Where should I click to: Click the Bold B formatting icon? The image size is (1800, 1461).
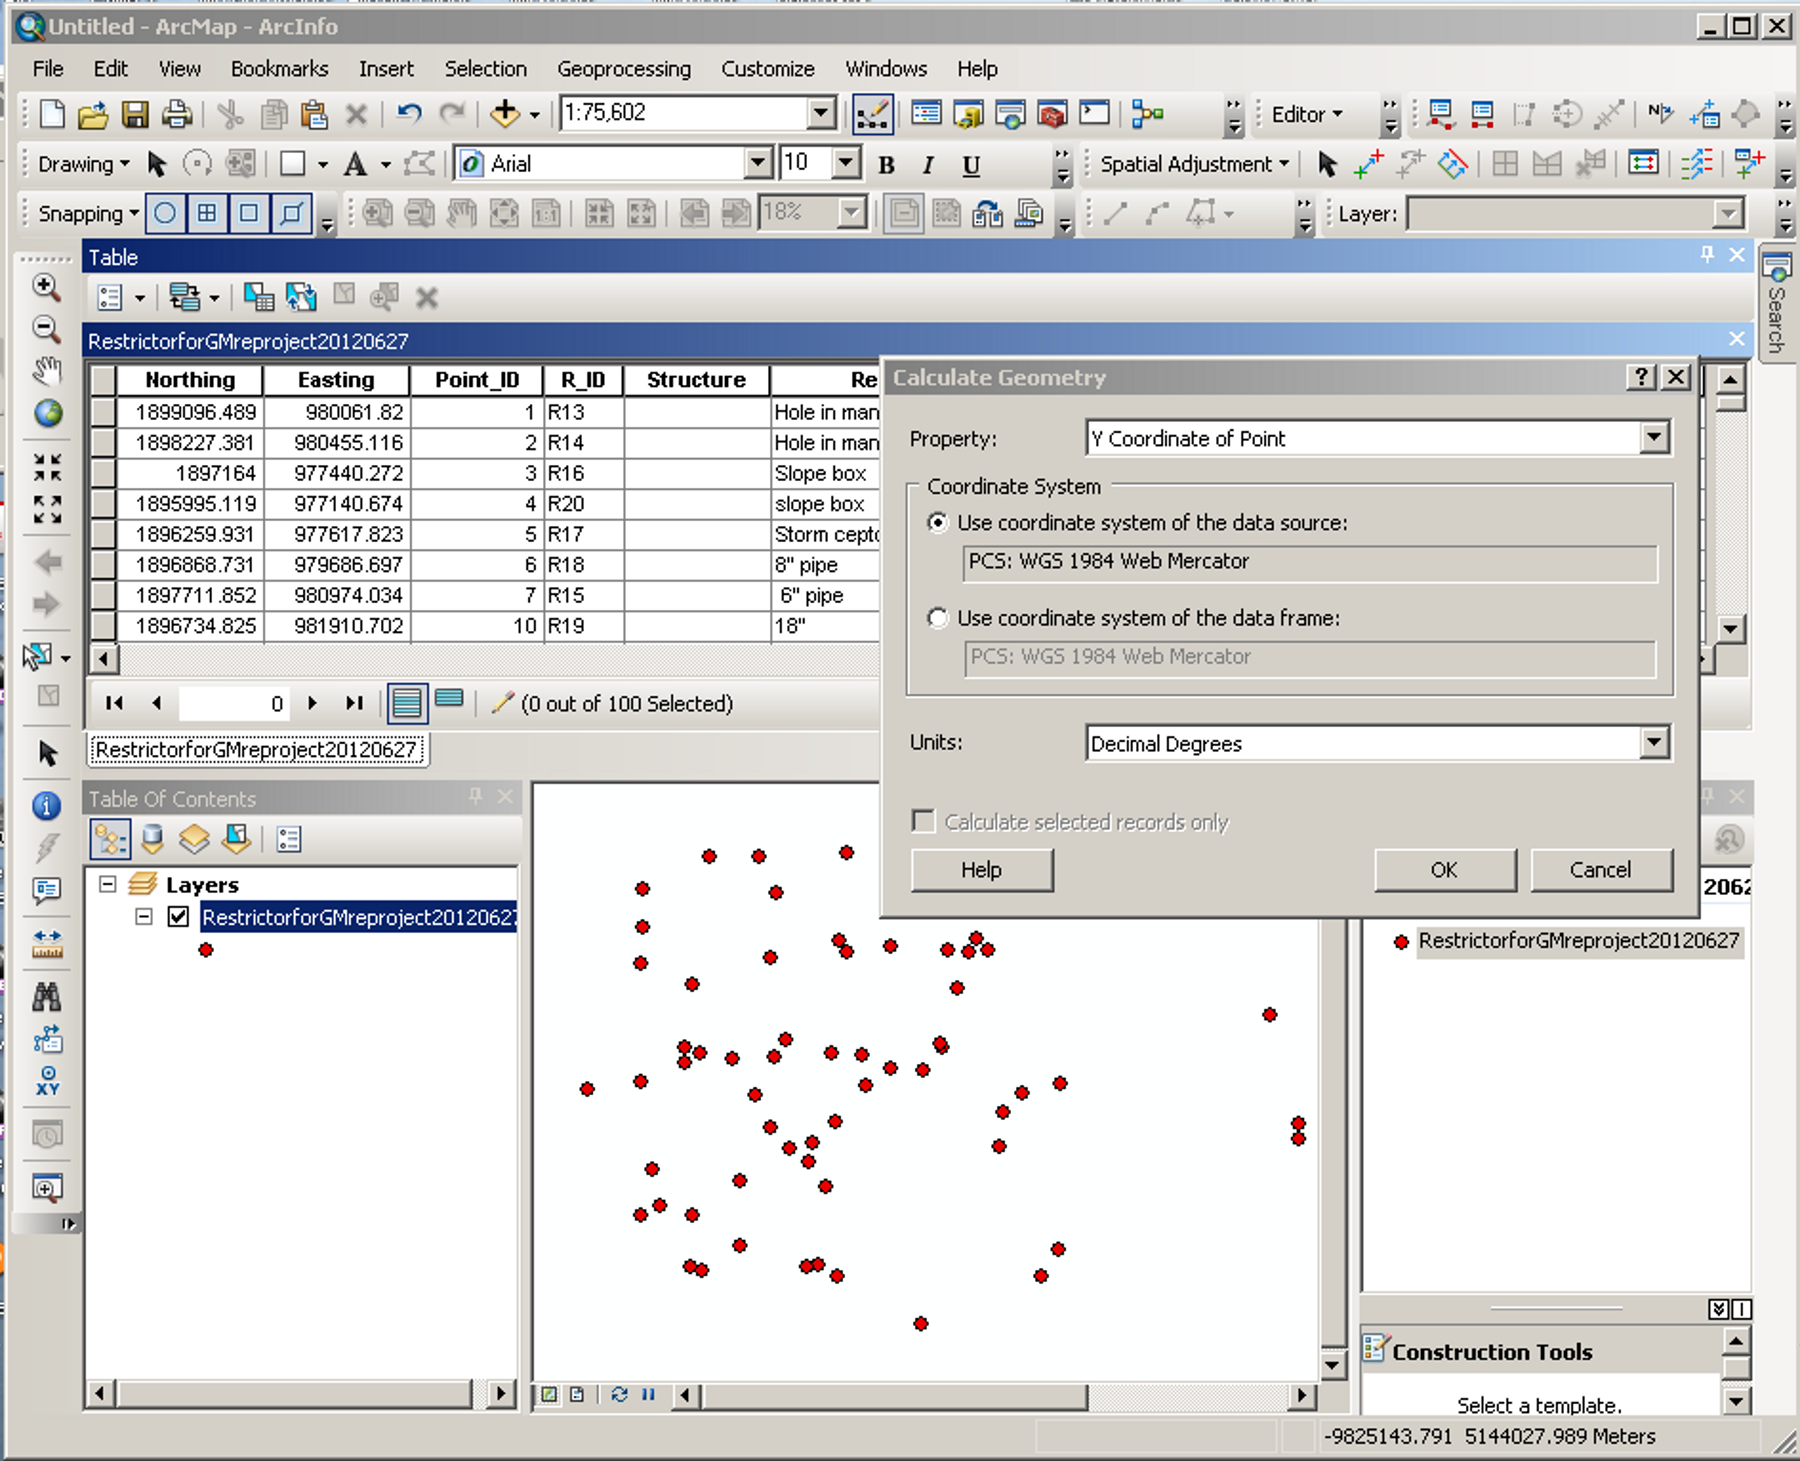[886, 165]
